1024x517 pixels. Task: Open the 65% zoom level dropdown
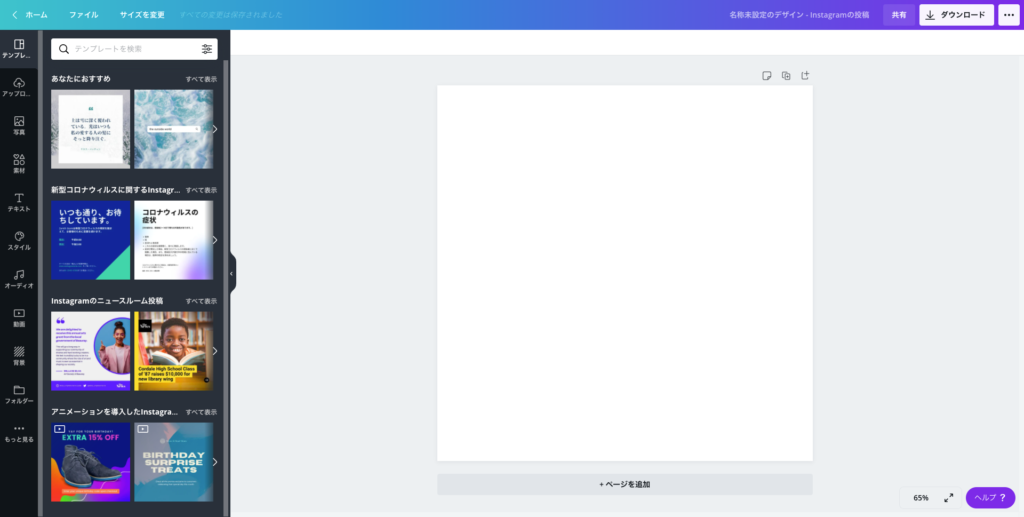[921, 498]
